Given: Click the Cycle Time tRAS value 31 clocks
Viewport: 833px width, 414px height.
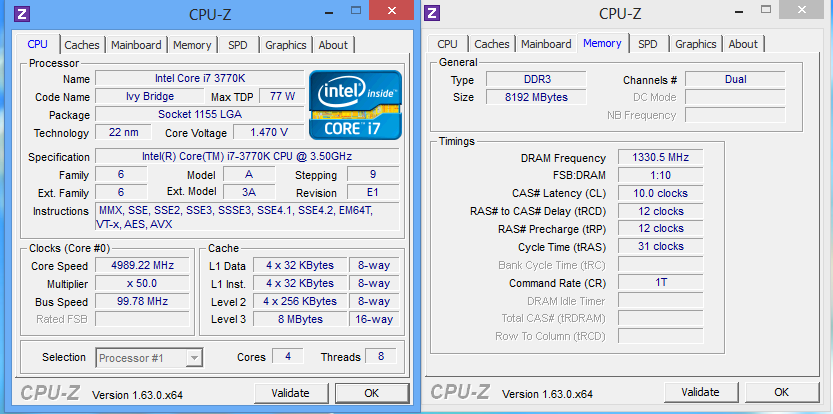Looking at the screenshot, I should point(661,246).
